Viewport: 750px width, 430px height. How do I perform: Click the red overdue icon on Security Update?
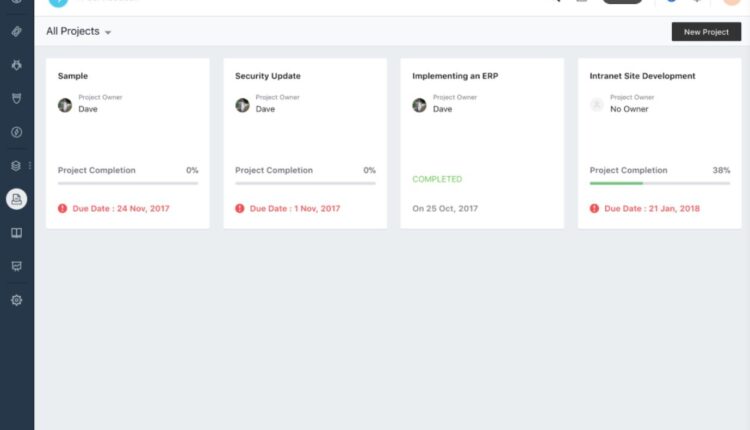(240, 209)
